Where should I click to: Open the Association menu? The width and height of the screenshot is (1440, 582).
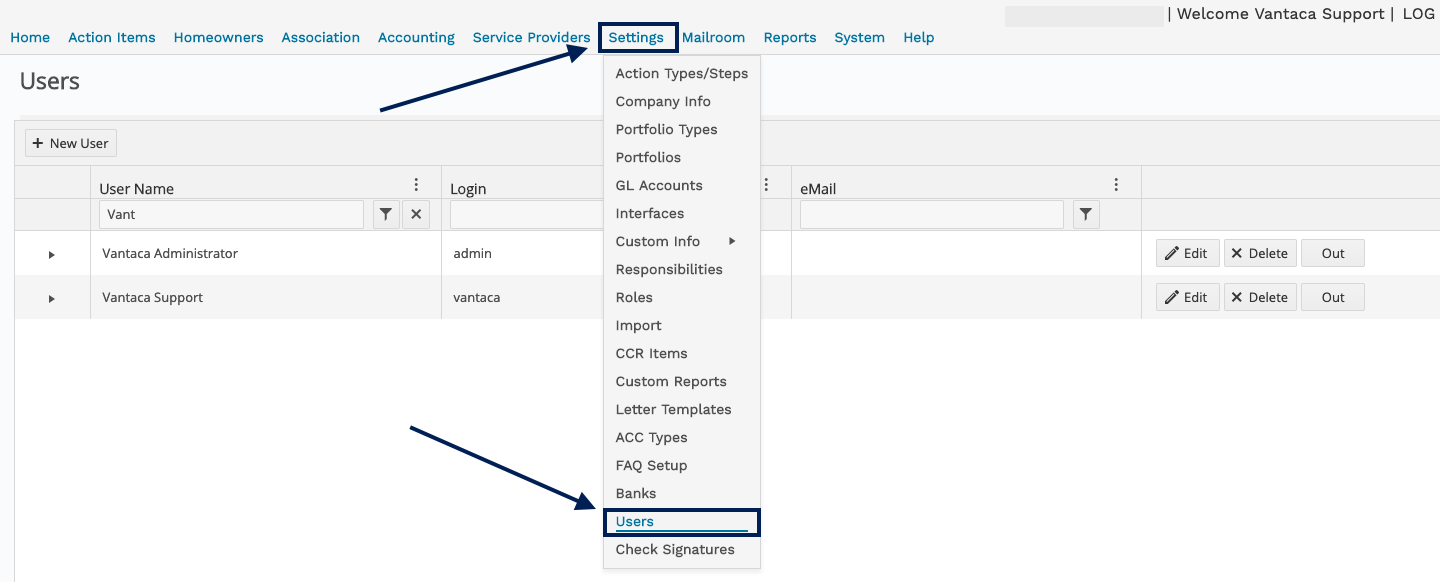coord(321,37)
